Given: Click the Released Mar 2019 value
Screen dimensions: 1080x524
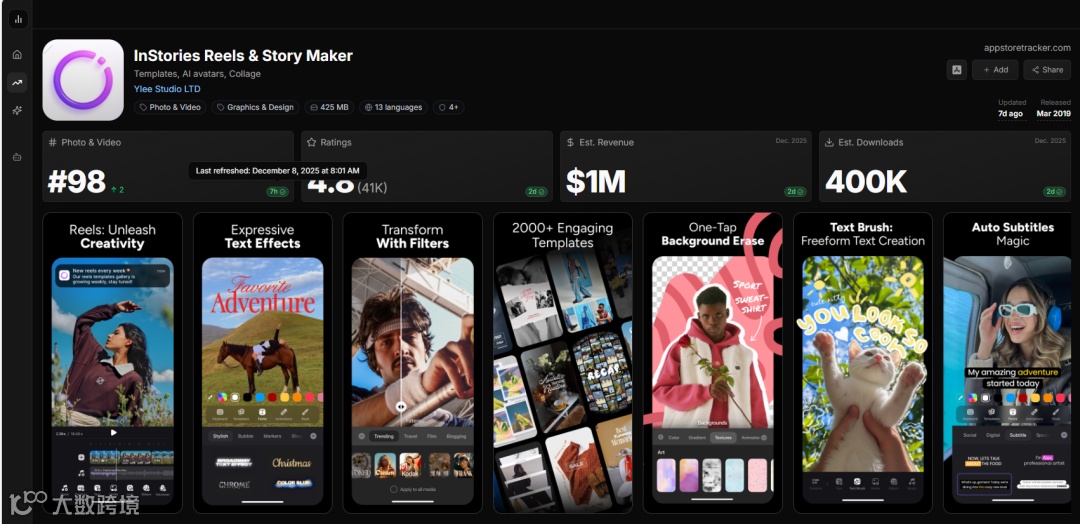Looking at the screenshot, I should [x=1053, y=114].
